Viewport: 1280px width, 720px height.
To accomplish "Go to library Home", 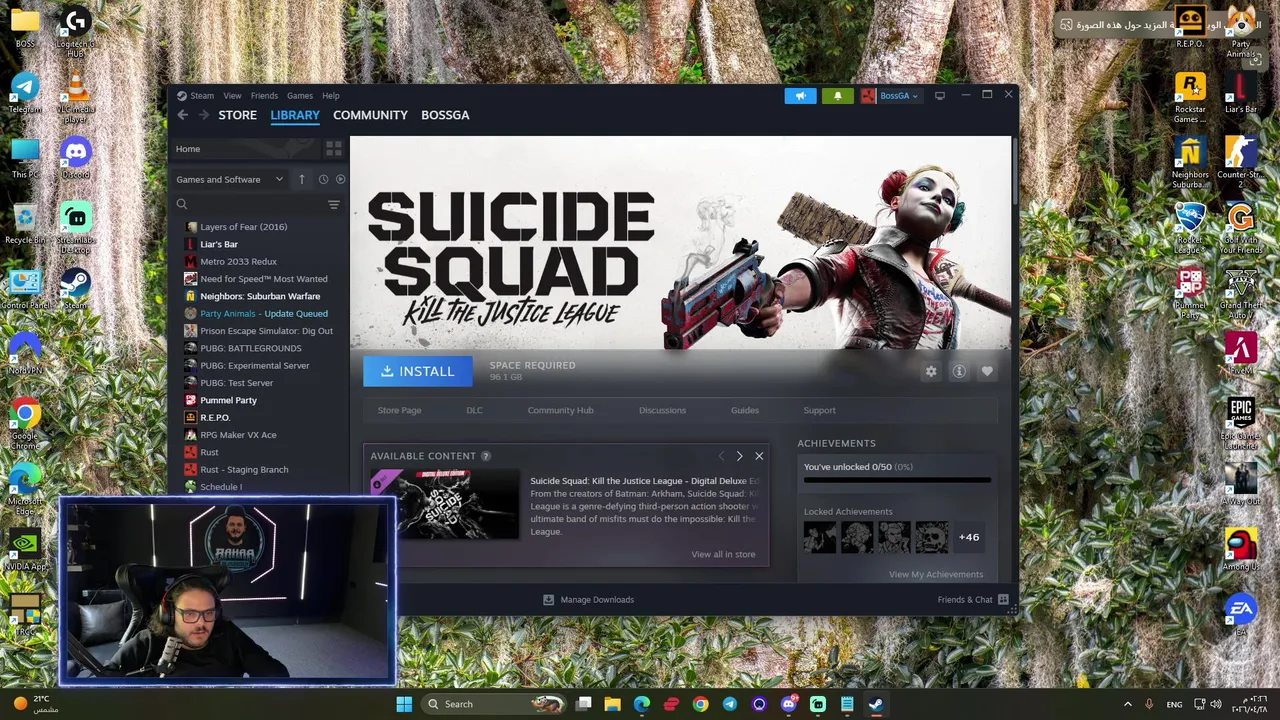I will (x=245, y=149).
